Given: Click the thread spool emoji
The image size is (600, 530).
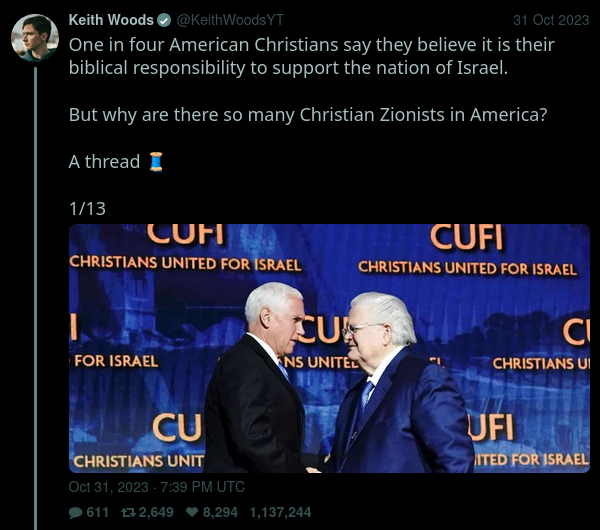Looking at the screenshot, I should (156, 162).
